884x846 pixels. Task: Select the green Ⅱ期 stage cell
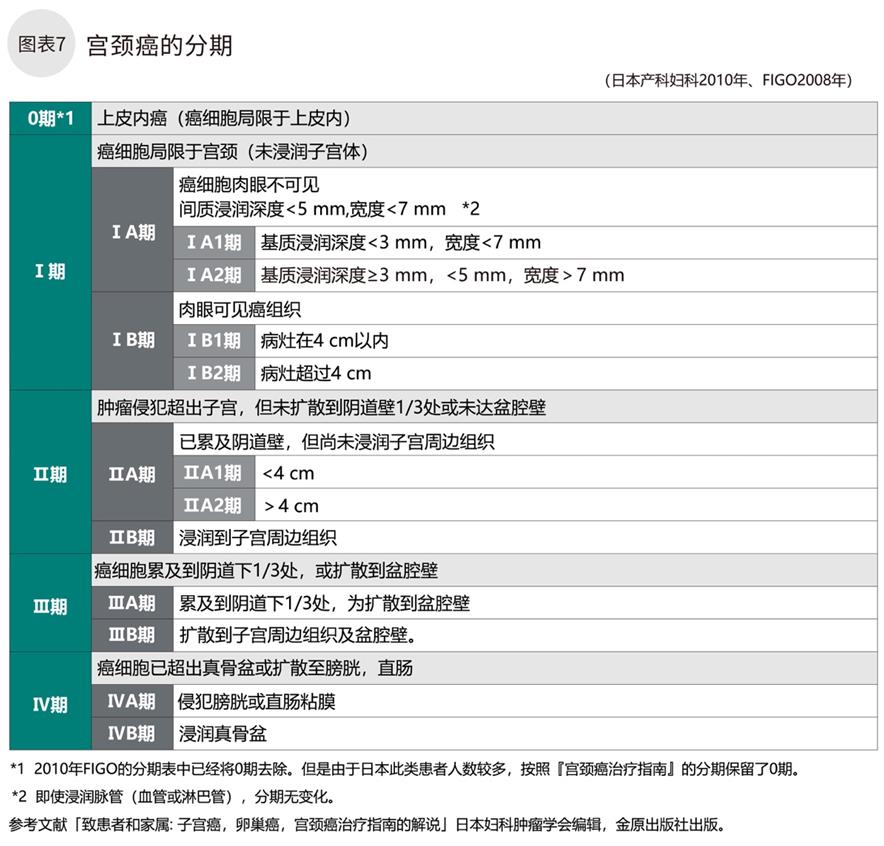50,474
